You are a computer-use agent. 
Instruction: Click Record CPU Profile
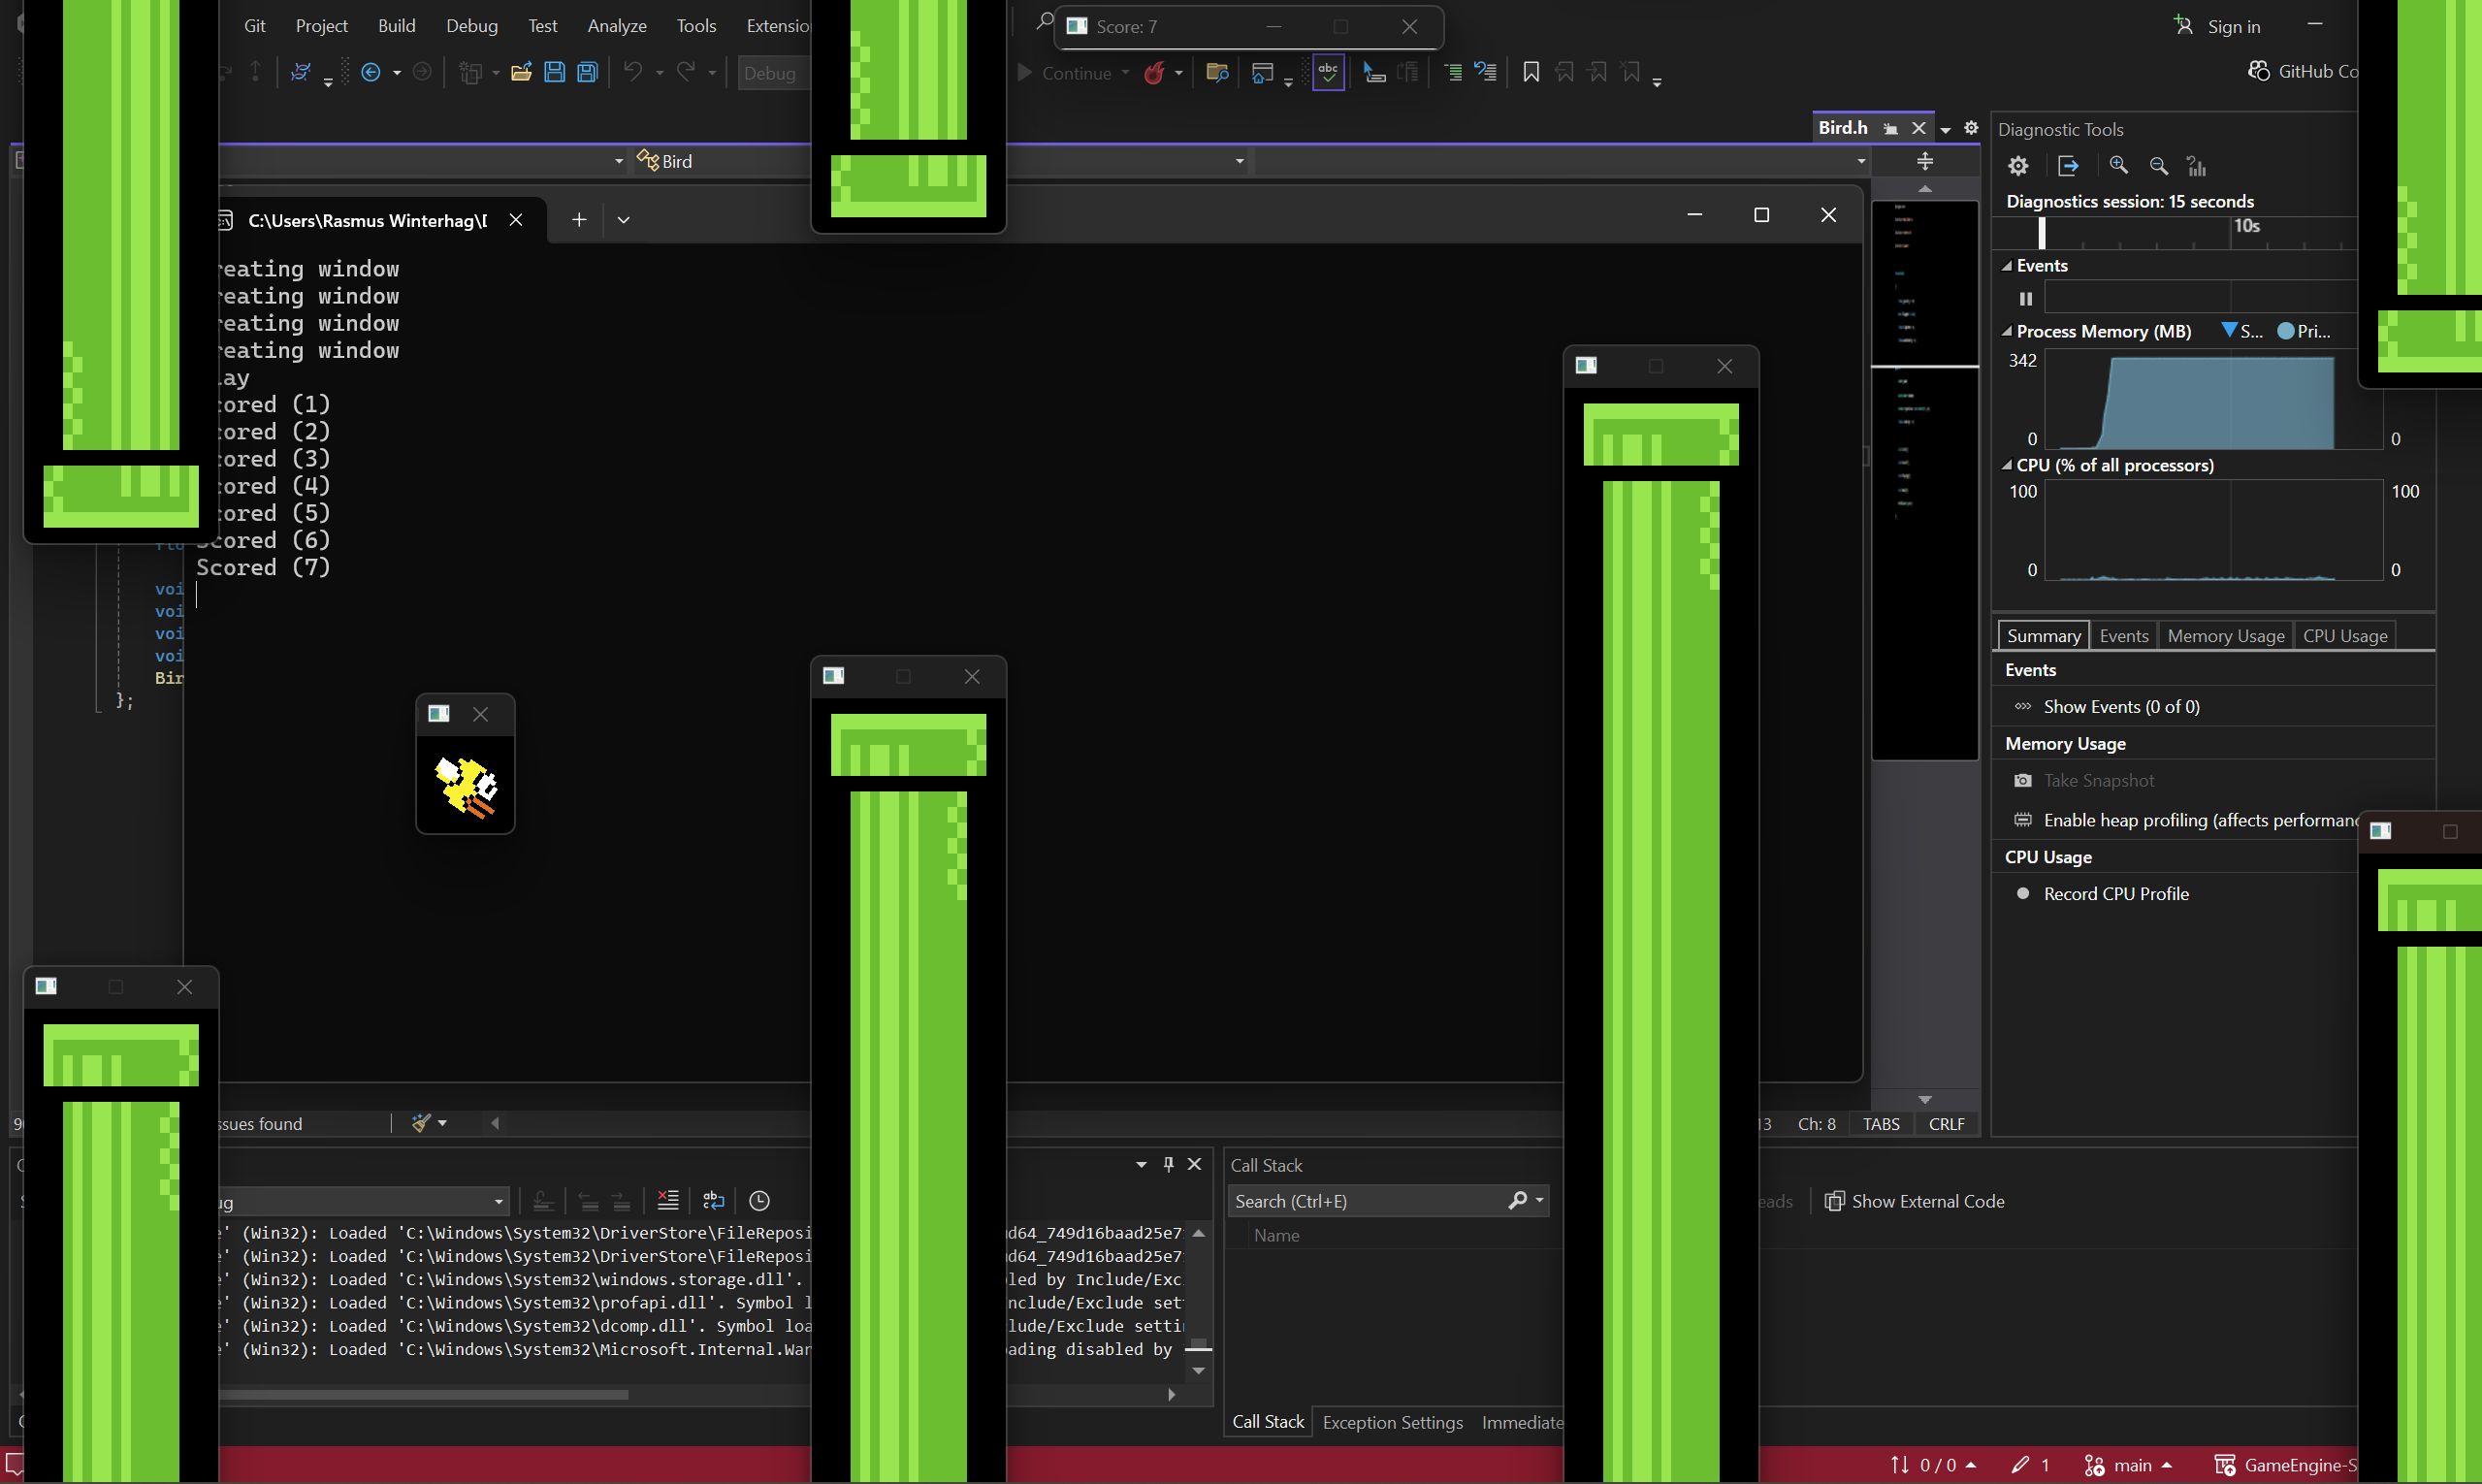2116,894
